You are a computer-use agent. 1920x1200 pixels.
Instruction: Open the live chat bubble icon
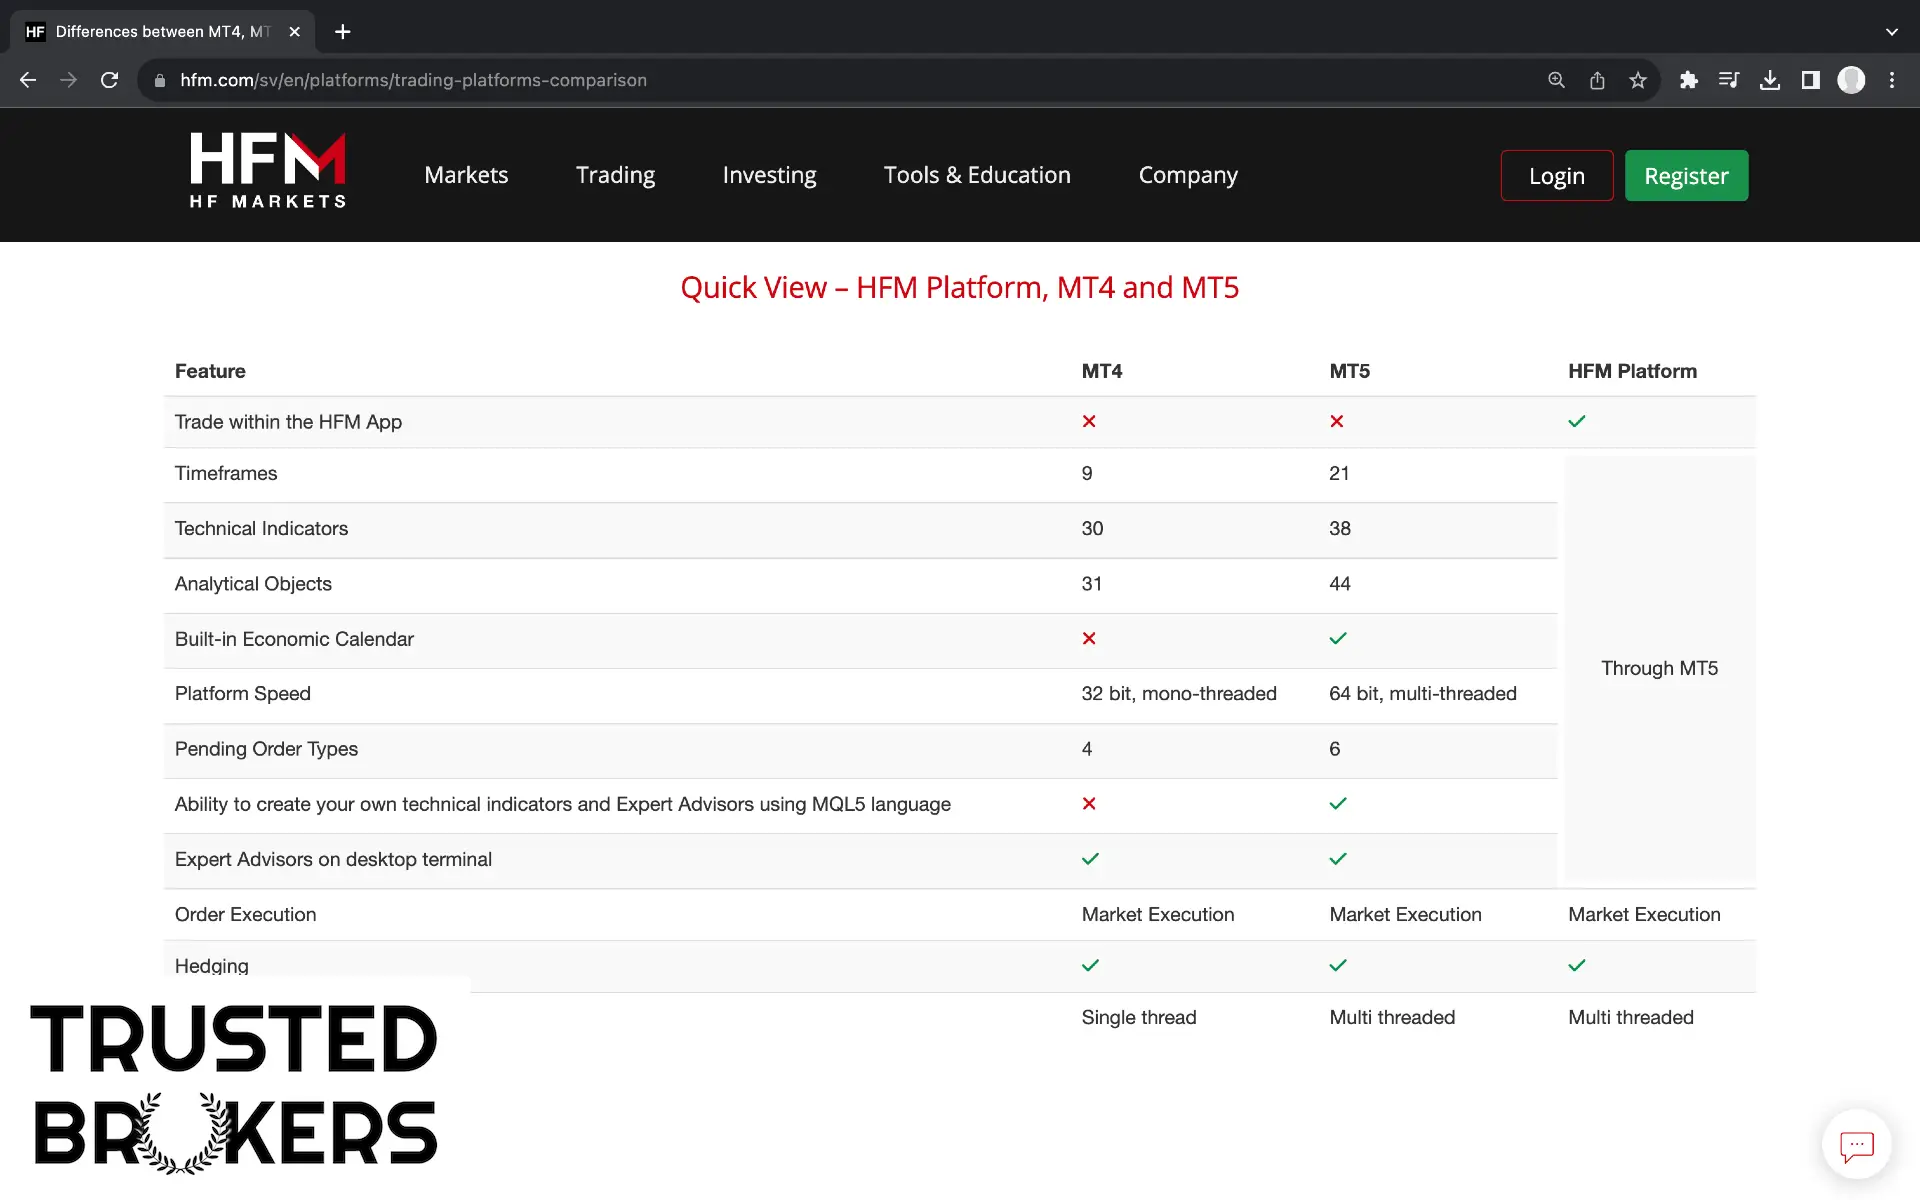pos(1856,1145)
